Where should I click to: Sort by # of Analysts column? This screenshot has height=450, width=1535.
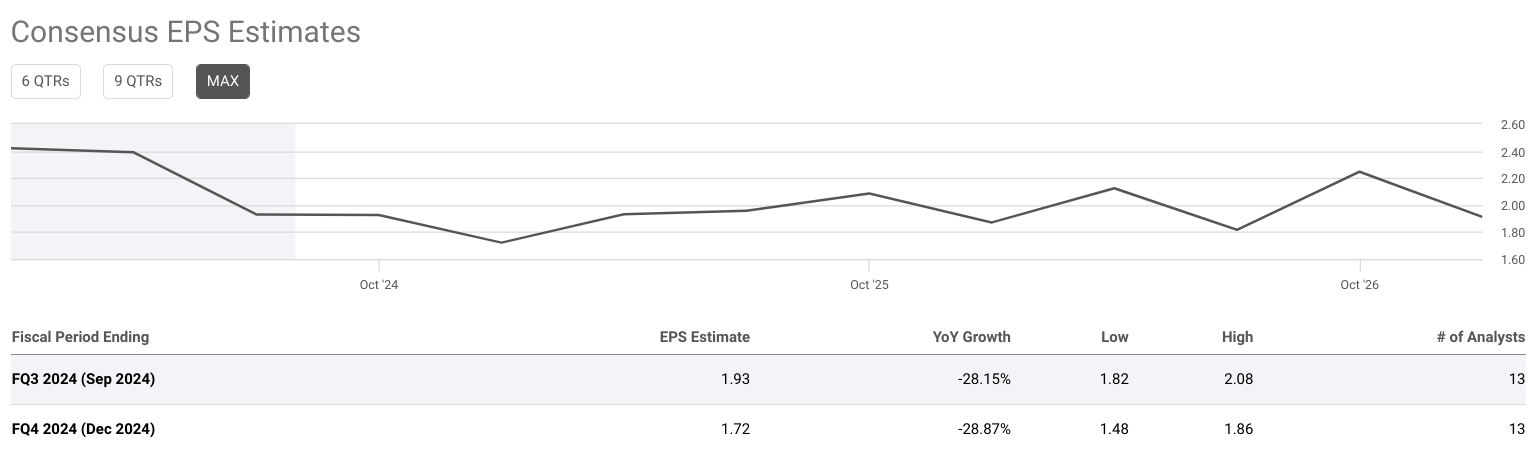point(1480,337)
